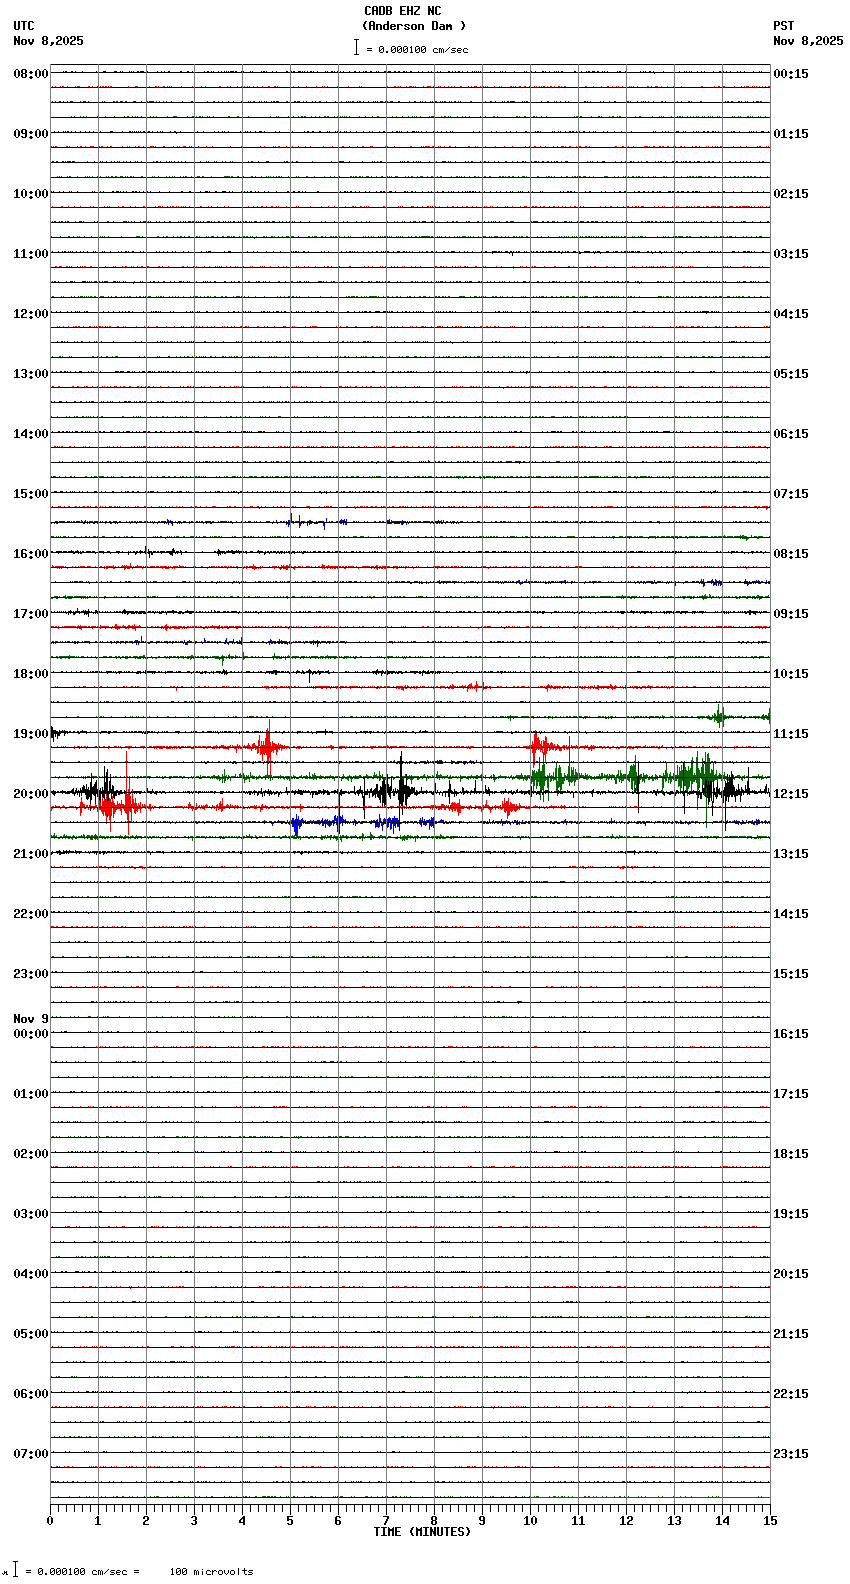
Task: Click the station title 'CADB EHZ NC'
Action: (402, 11)
